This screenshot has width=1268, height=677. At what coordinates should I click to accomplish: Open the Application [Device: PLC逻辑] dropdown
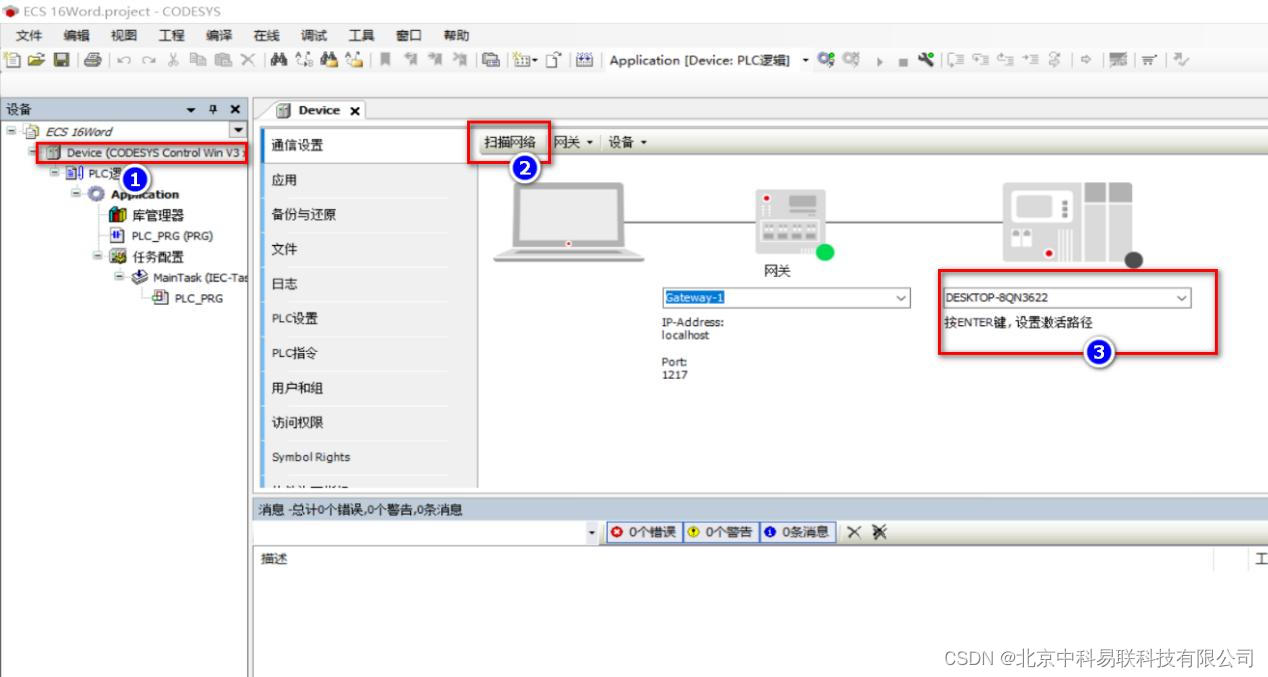(x=806, y=60)
